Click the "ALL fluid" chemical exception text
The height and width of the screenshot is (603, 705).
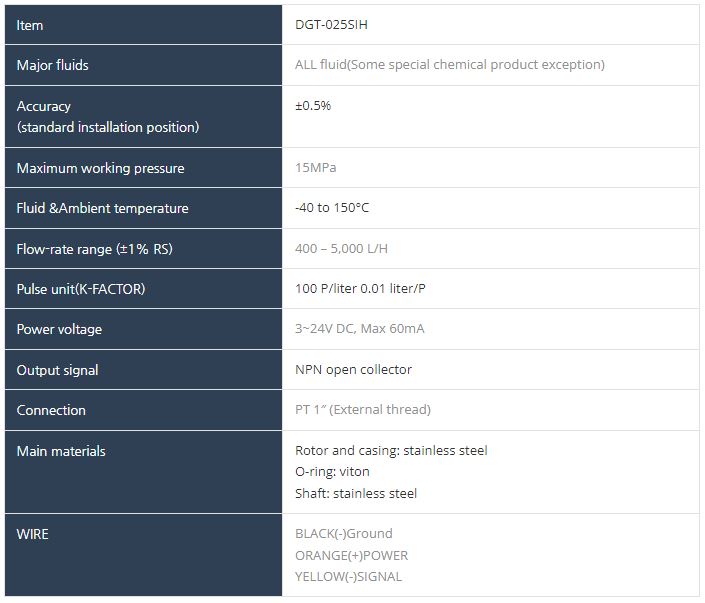pos(450,65)
